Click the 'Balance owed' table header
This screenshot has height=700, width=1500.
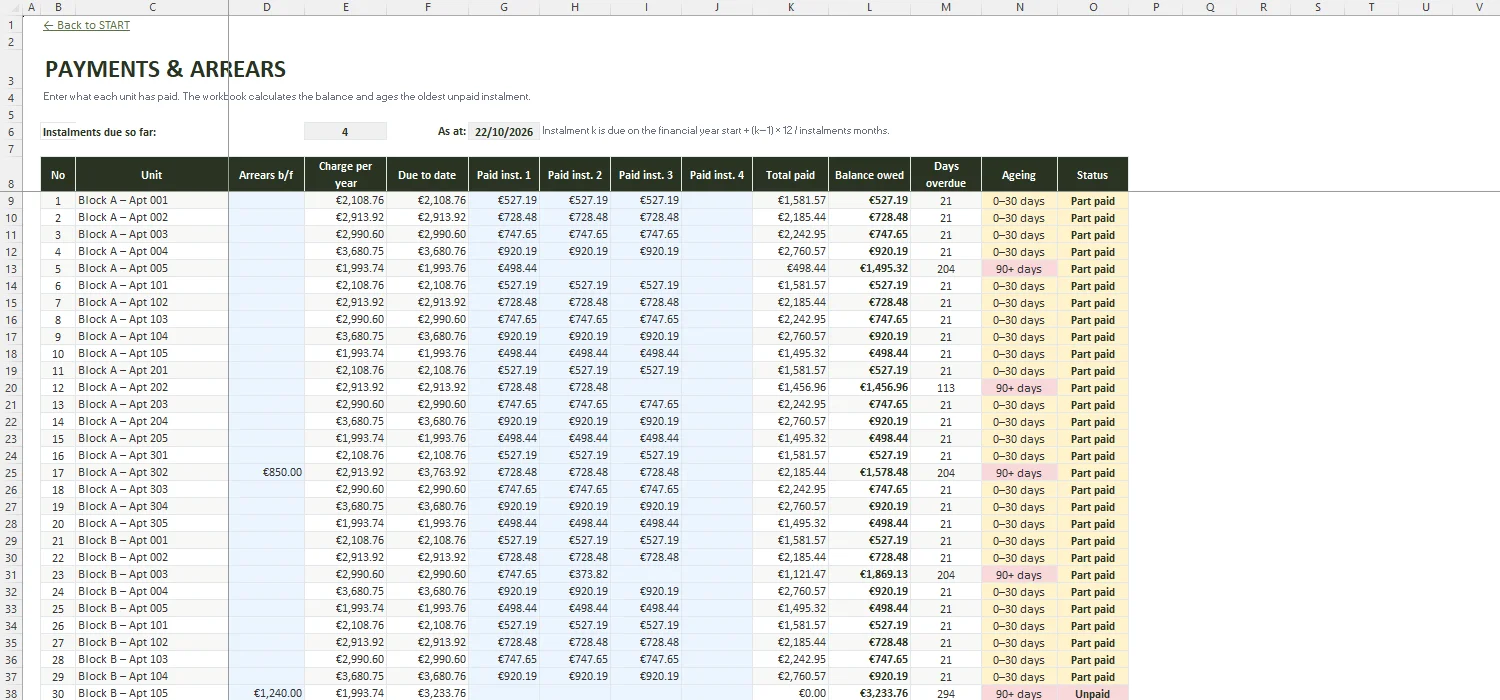tap(869, 174)
